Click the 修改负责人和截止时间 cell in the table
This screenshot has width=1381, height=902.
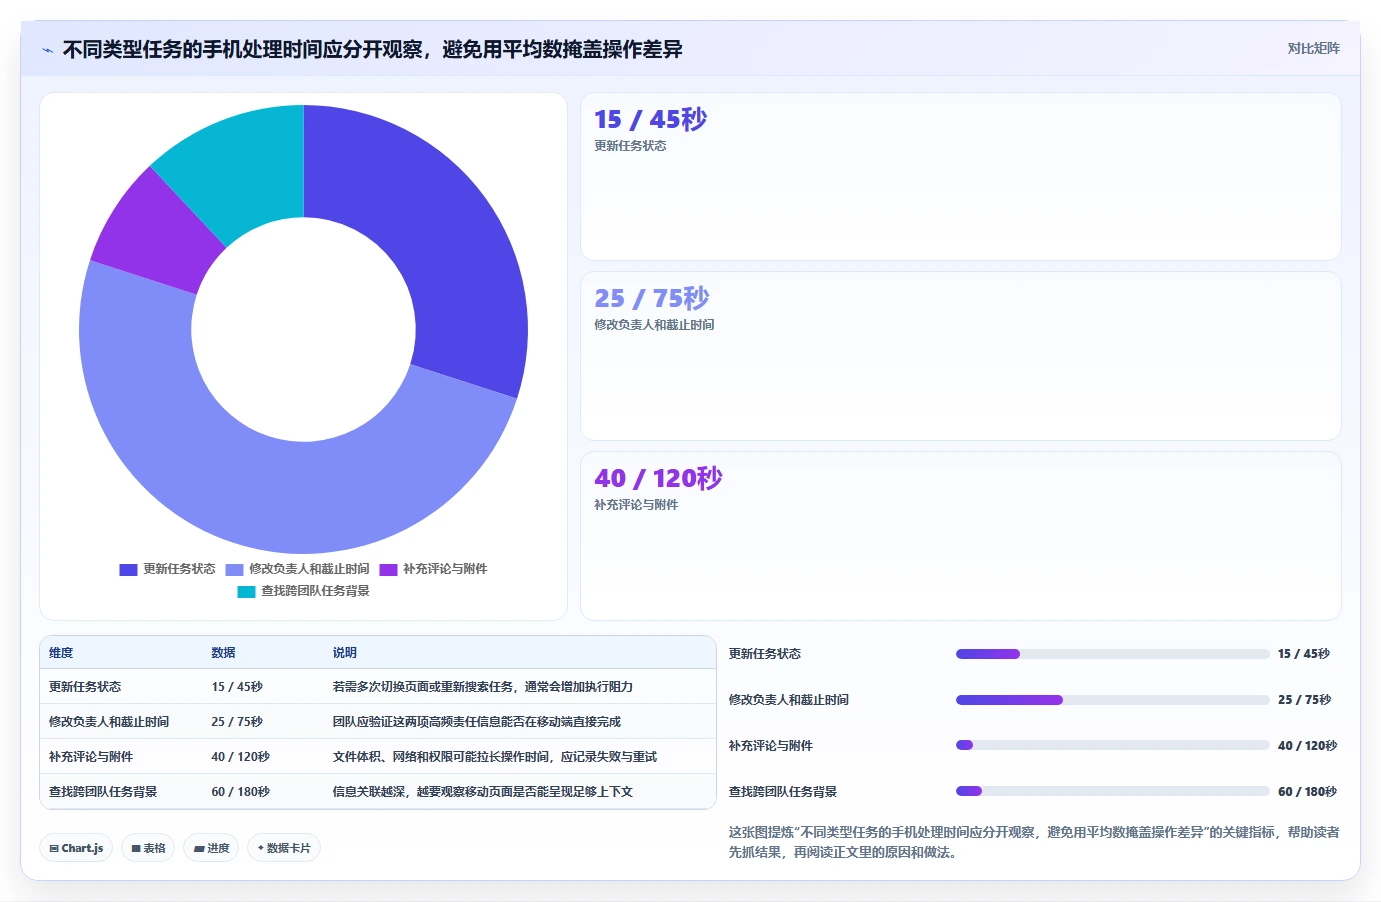click(x=109, y=722)
